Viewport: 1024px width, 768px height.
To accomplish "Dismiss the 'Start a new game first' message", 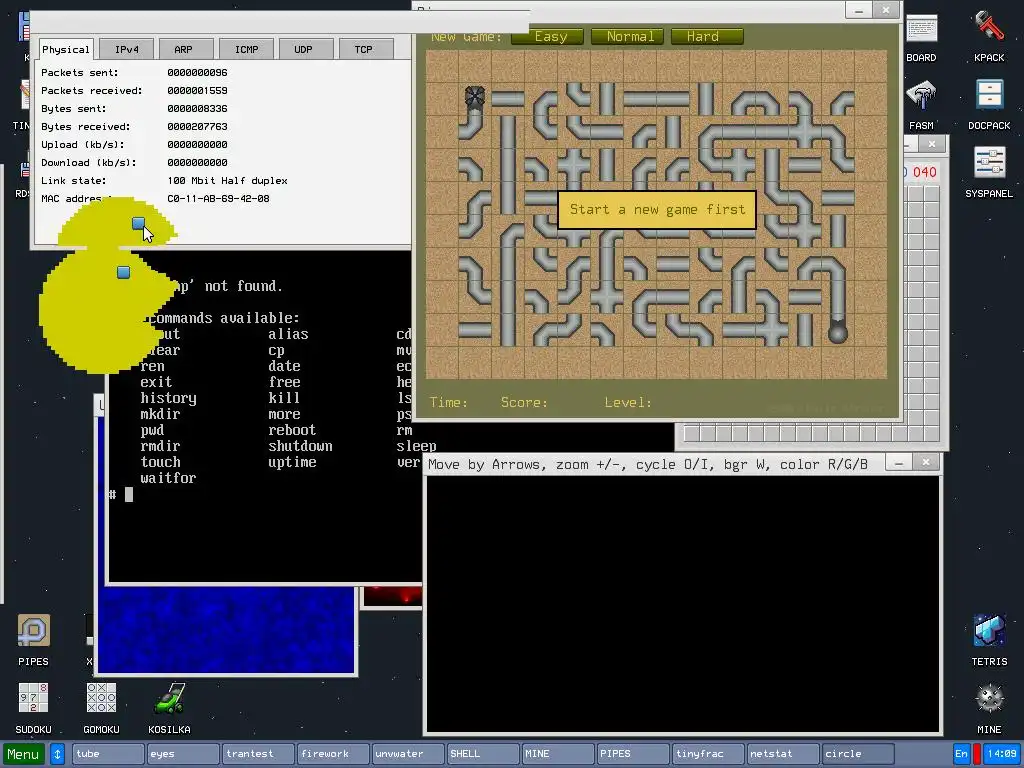I will 657,210.
